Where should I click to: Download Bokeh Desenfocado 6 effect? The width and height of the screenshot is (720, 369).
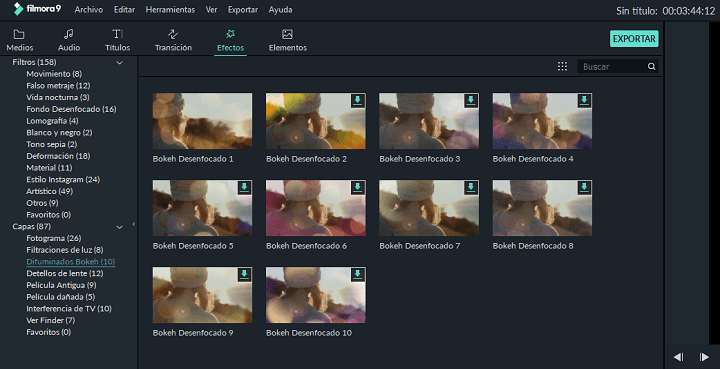click(357, 188)
